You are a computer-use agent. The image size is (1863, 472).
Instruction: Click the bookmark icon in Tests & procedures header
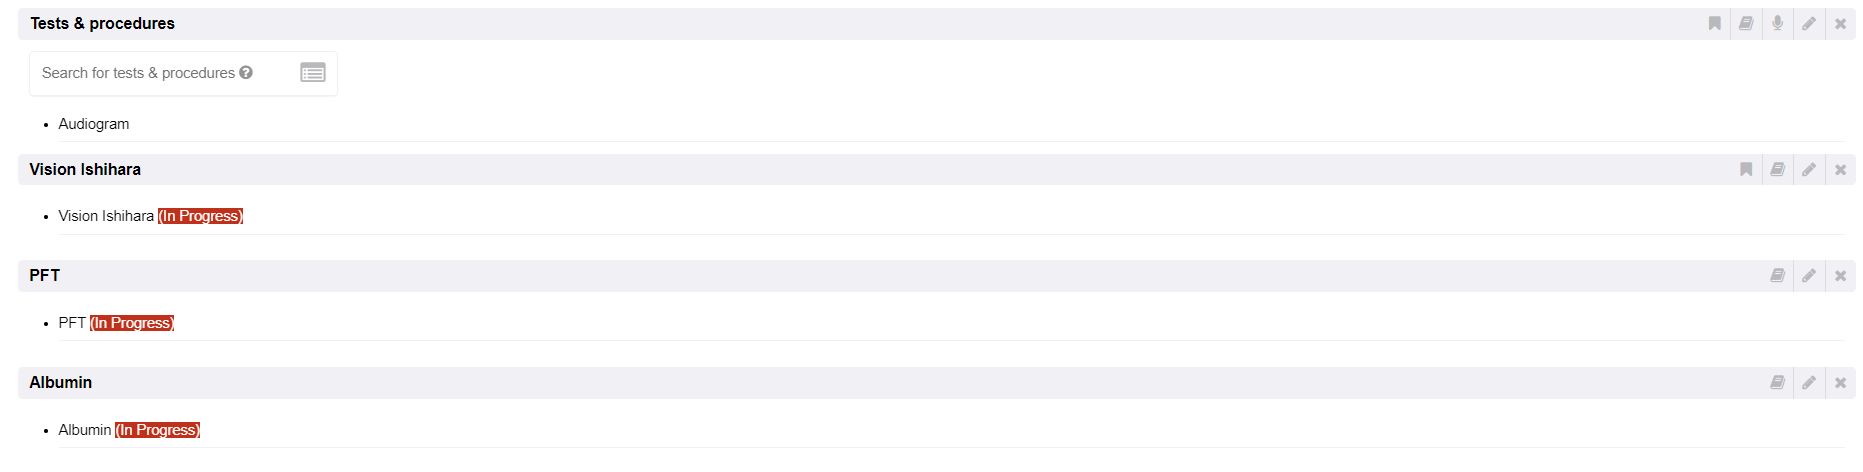(1714, 23)
